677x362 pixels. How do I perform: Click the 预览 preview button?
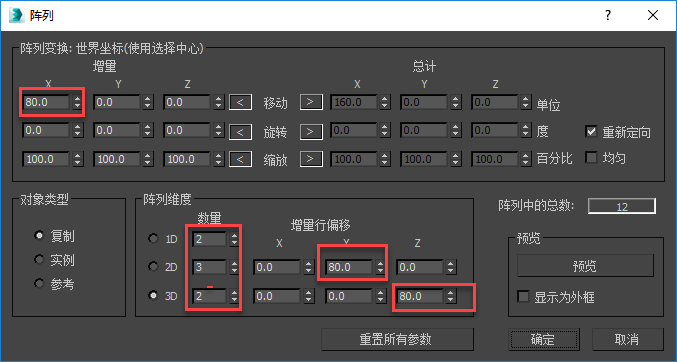point(585,266)
